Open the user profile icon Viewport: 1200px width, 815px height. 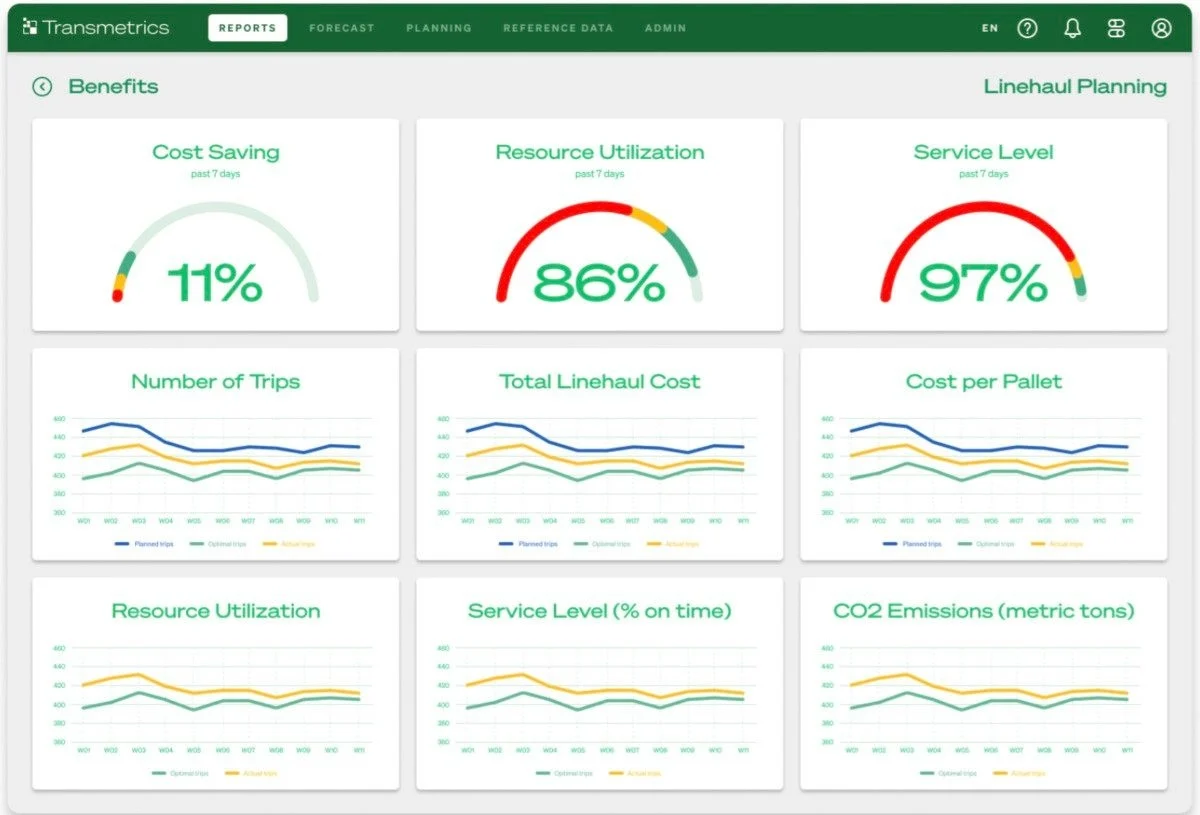click(x=1161, y=28)
